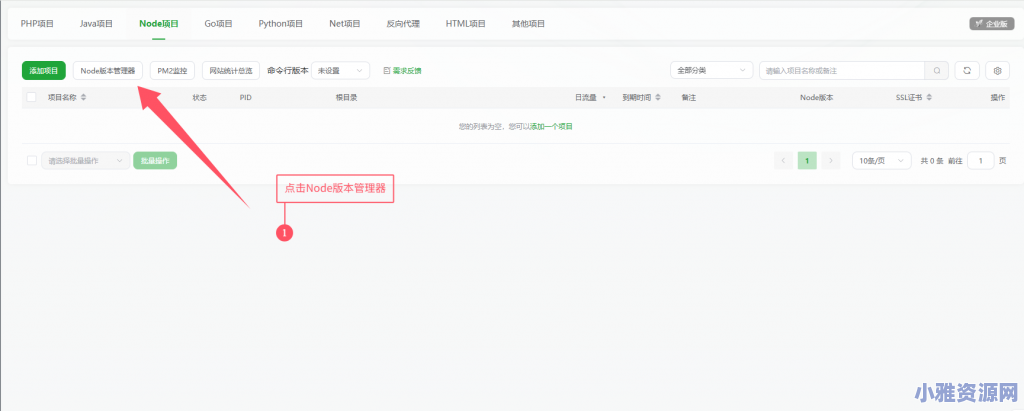This screenshot has height=411, width=1024.
Task: Click the 添加一个项目 link in empty list
Action: pos(551,126)
